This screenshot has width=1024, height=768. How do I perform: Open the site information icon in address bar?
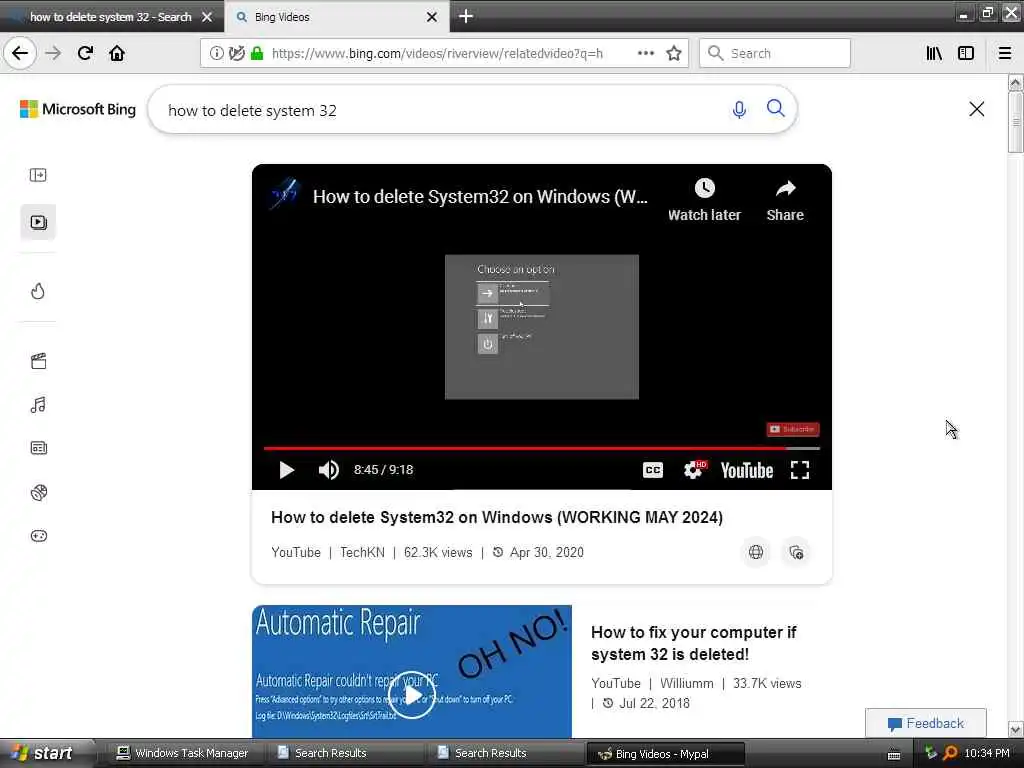216,54
